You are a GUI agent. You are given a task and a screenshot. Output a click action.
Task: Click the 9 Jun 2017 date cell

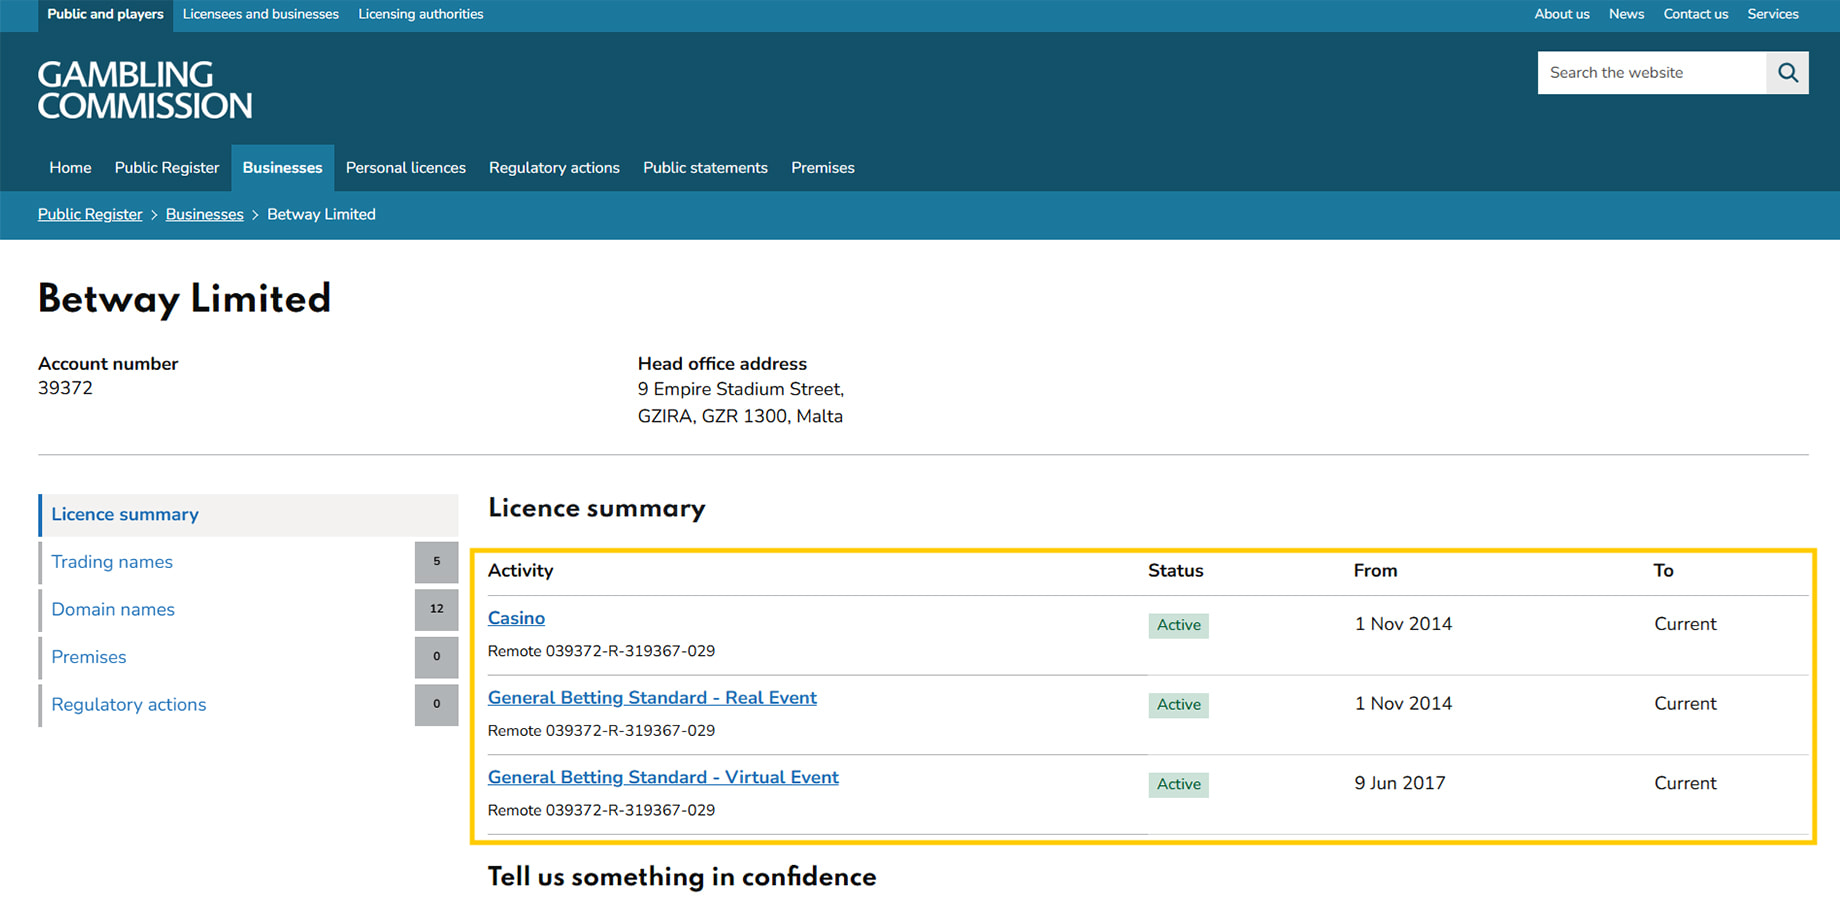tap(1400, 784)
